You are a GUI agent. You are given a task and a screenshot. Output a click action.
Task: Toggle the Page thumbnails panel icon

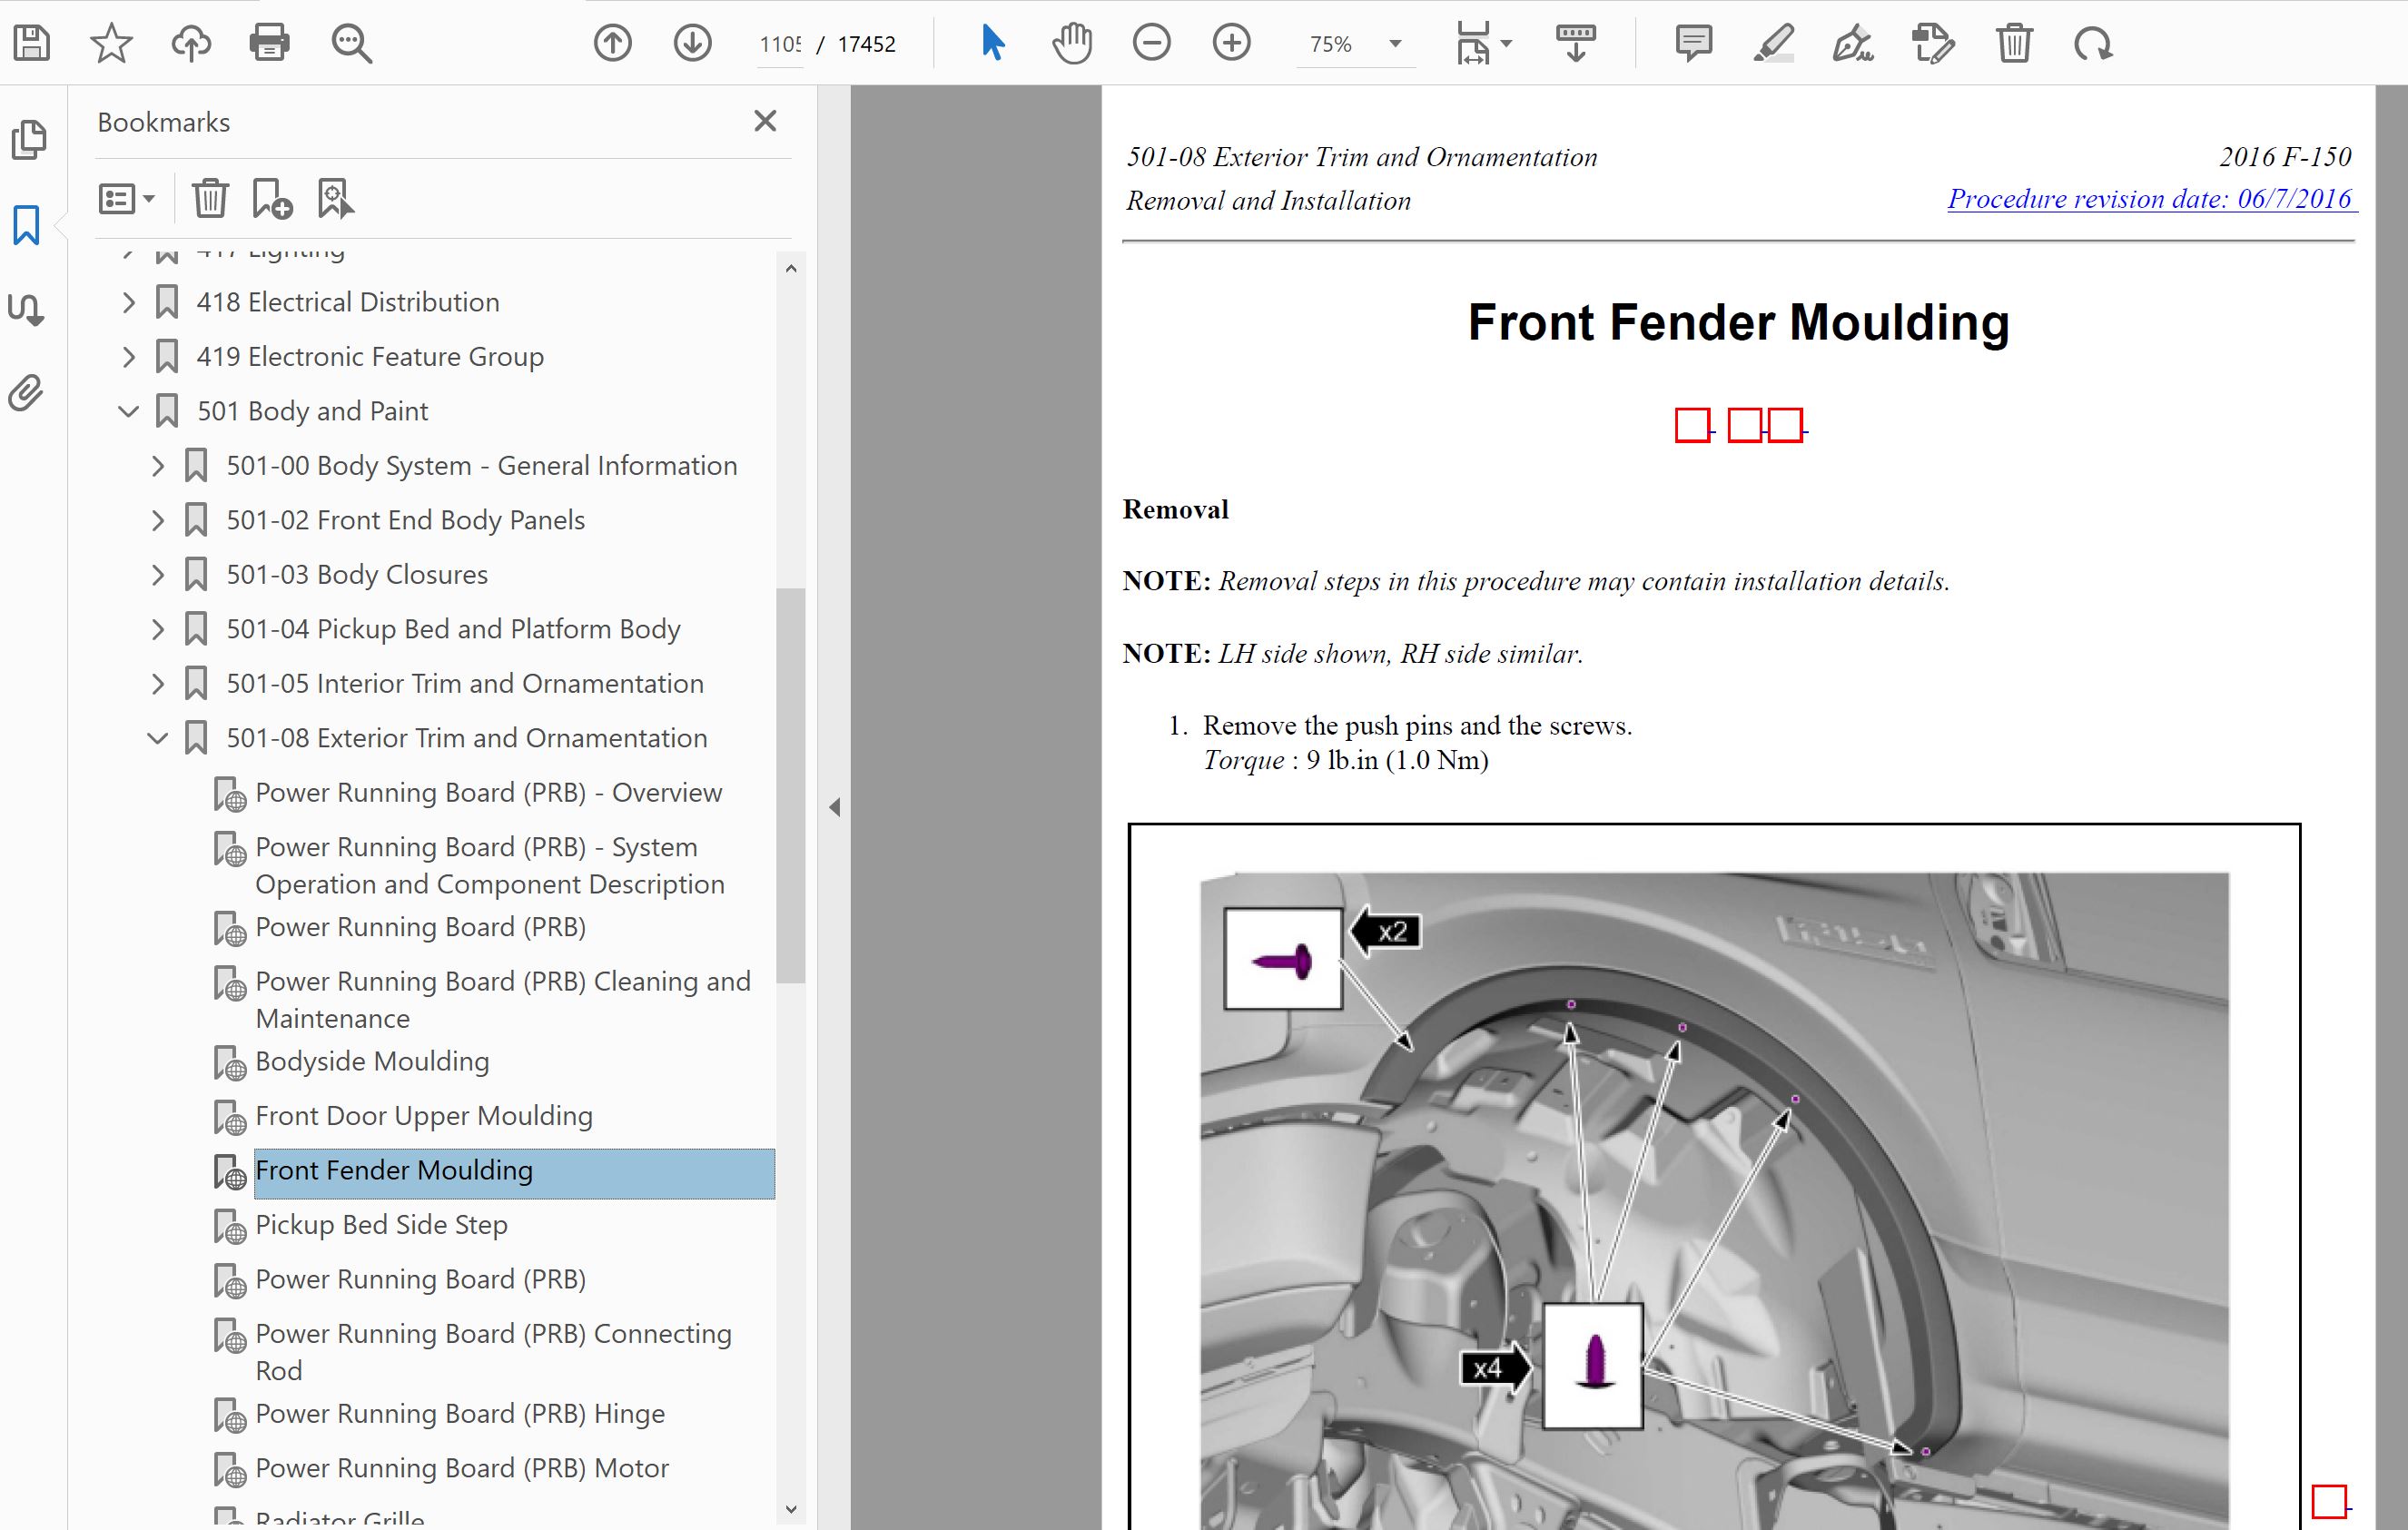[27, 139]
